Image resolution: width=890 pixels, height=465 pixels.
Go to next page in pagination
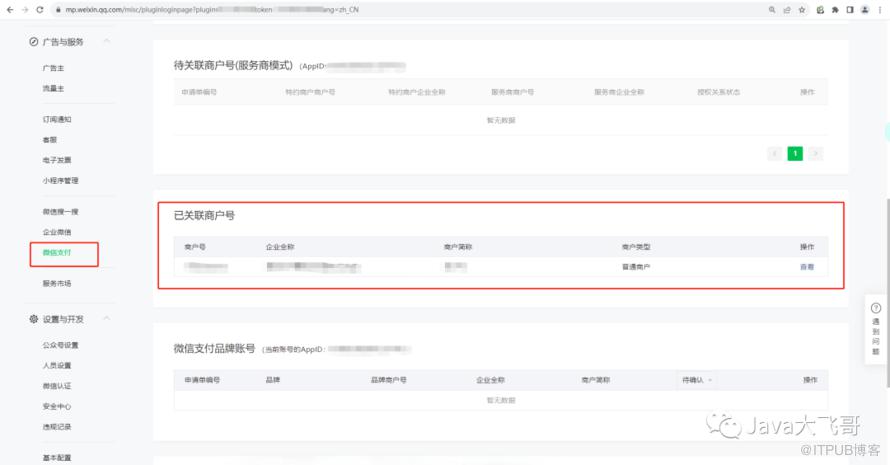click(816, 153)
